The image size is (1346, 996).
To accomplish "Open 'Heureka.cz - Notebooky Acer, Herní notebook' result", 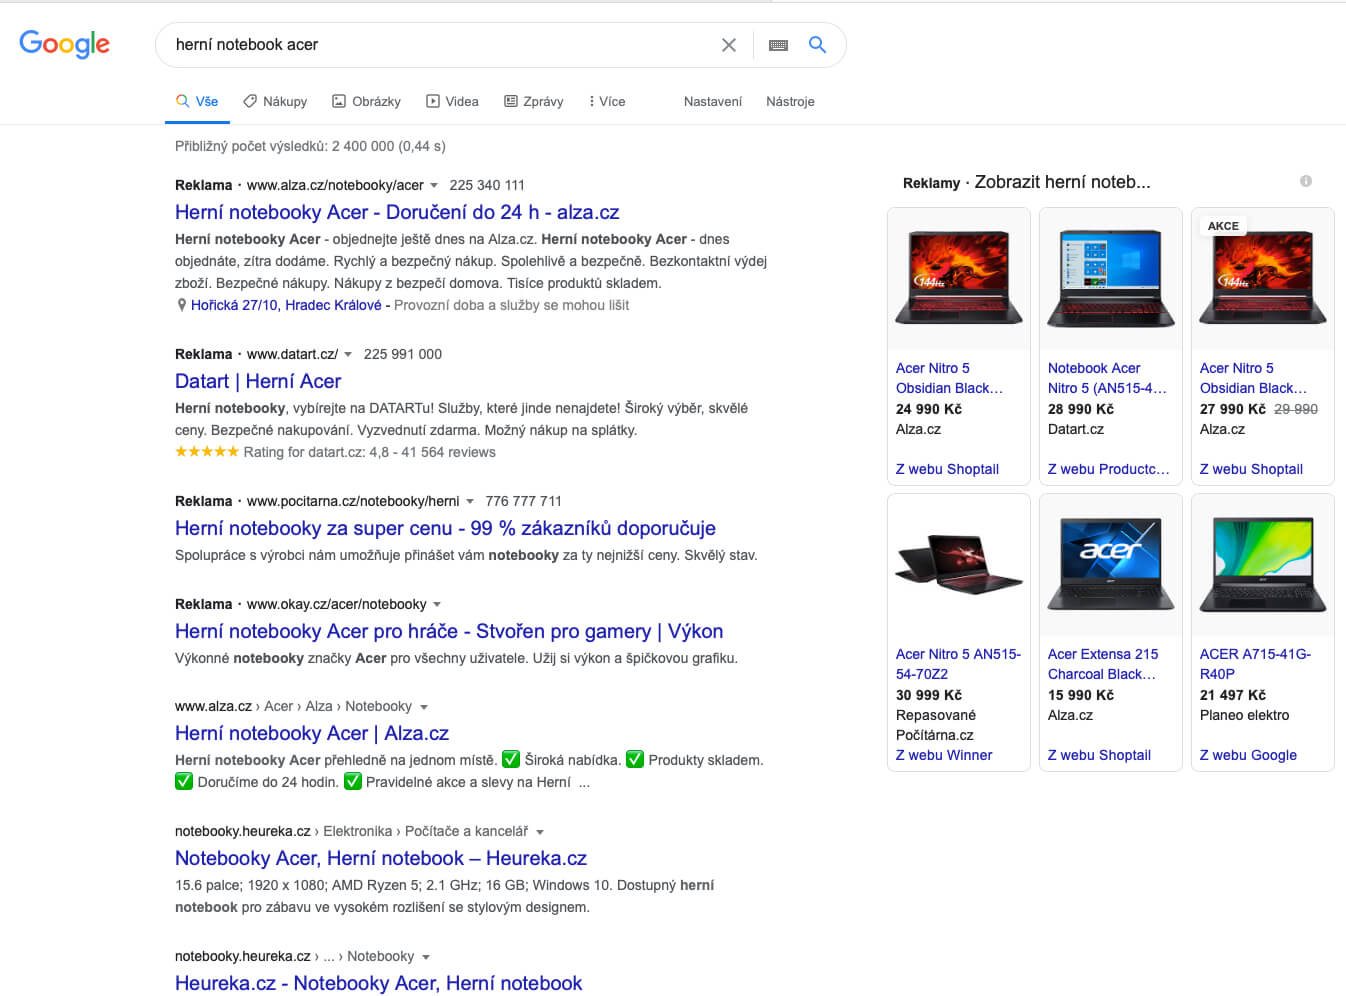I will [378, 983].
